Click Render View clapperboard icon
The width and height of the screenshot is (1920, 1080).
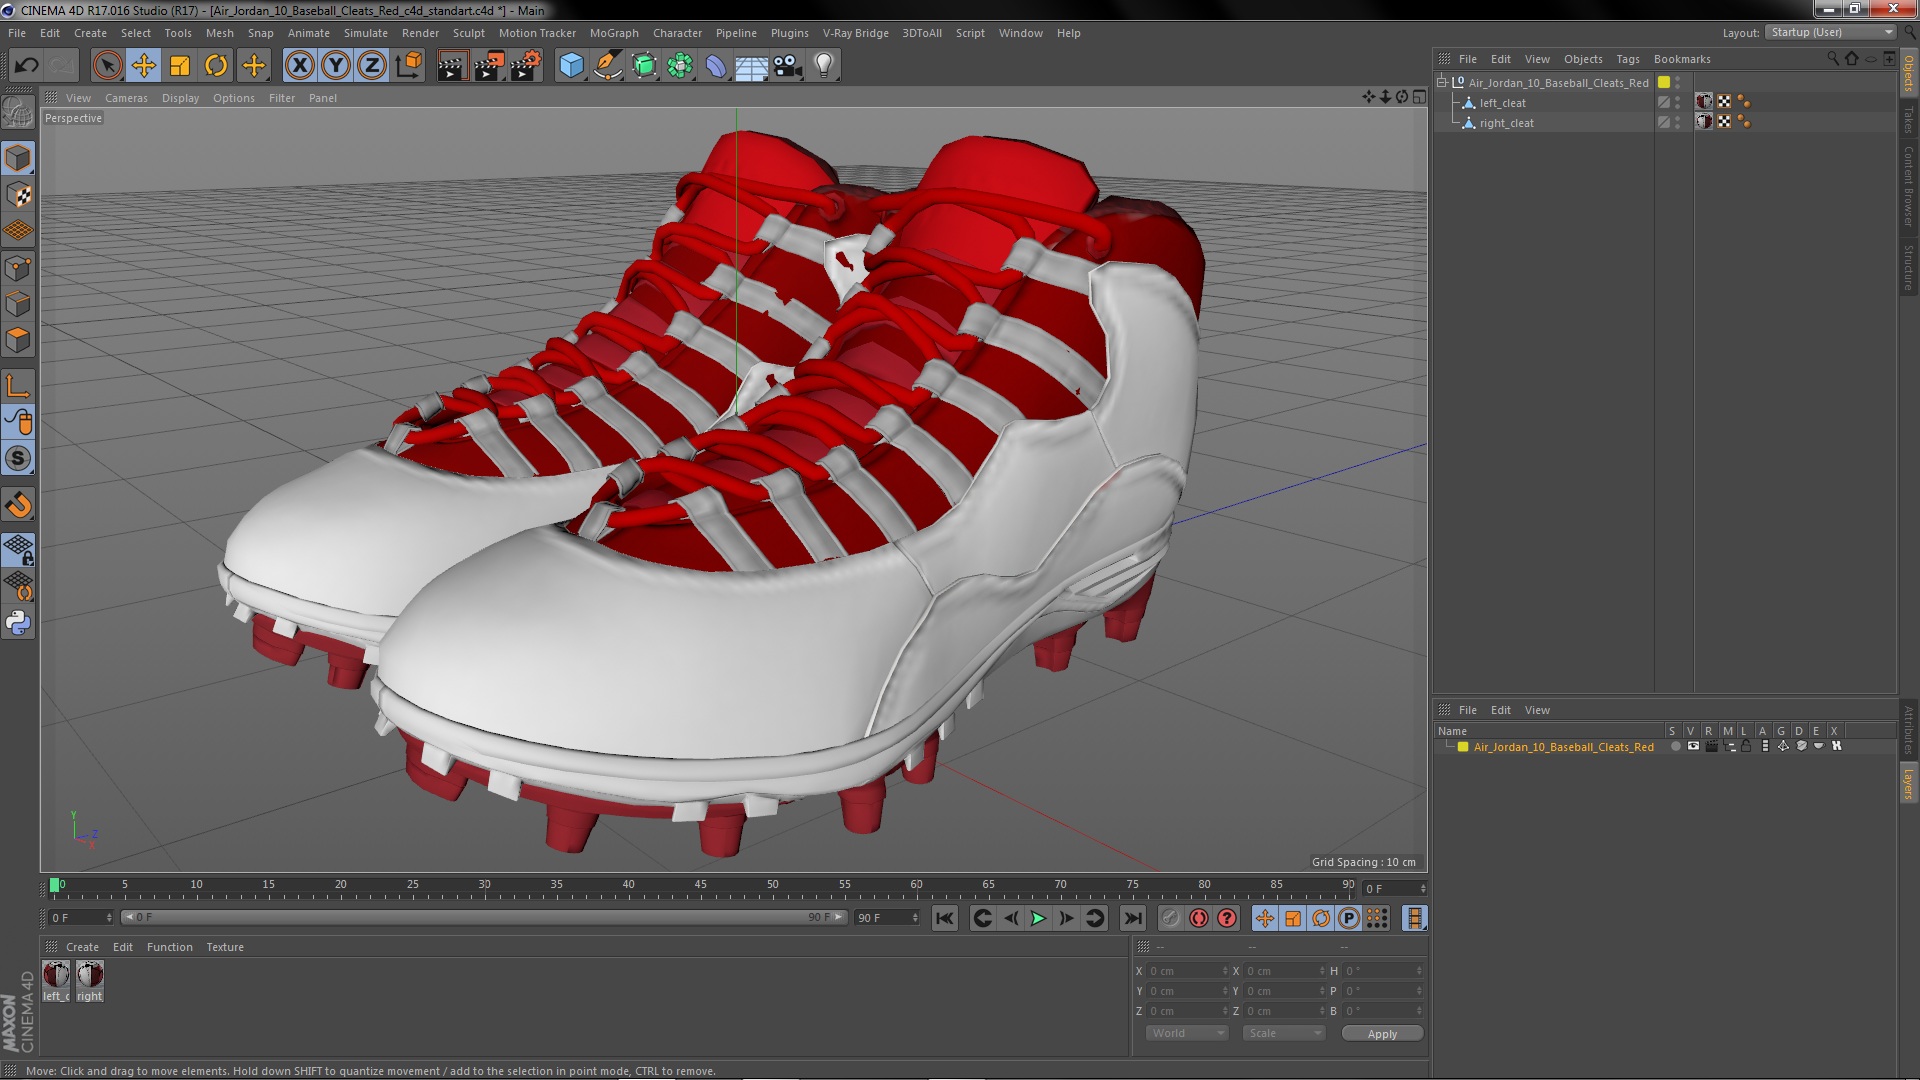click(452, 66)
